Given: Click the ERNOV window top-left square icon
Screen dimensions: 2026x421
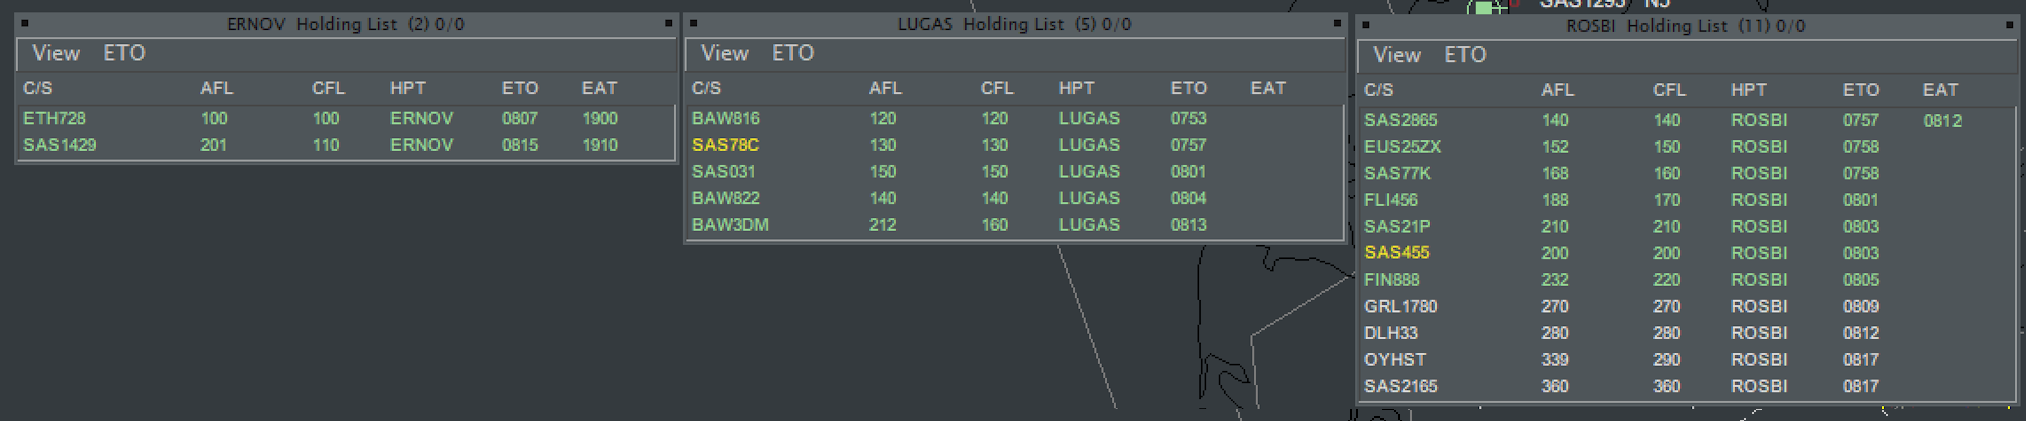Looking at the screenshot, I should [x=25, y=23].
